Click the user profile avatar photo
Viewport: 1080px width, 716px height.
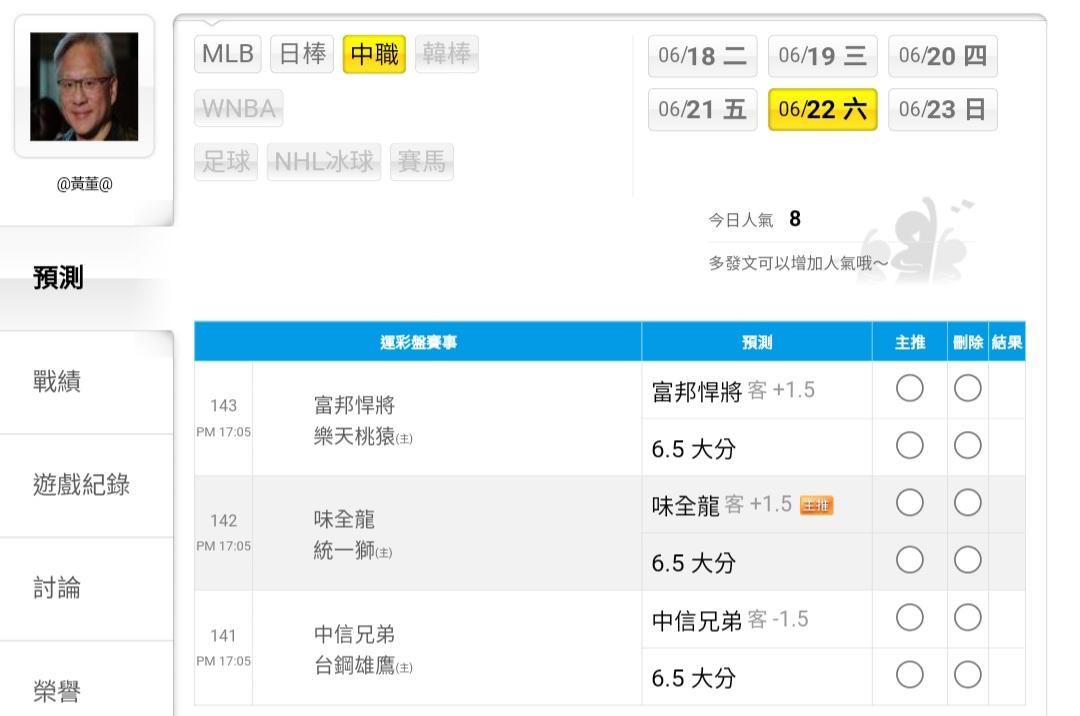click(84, 87)
